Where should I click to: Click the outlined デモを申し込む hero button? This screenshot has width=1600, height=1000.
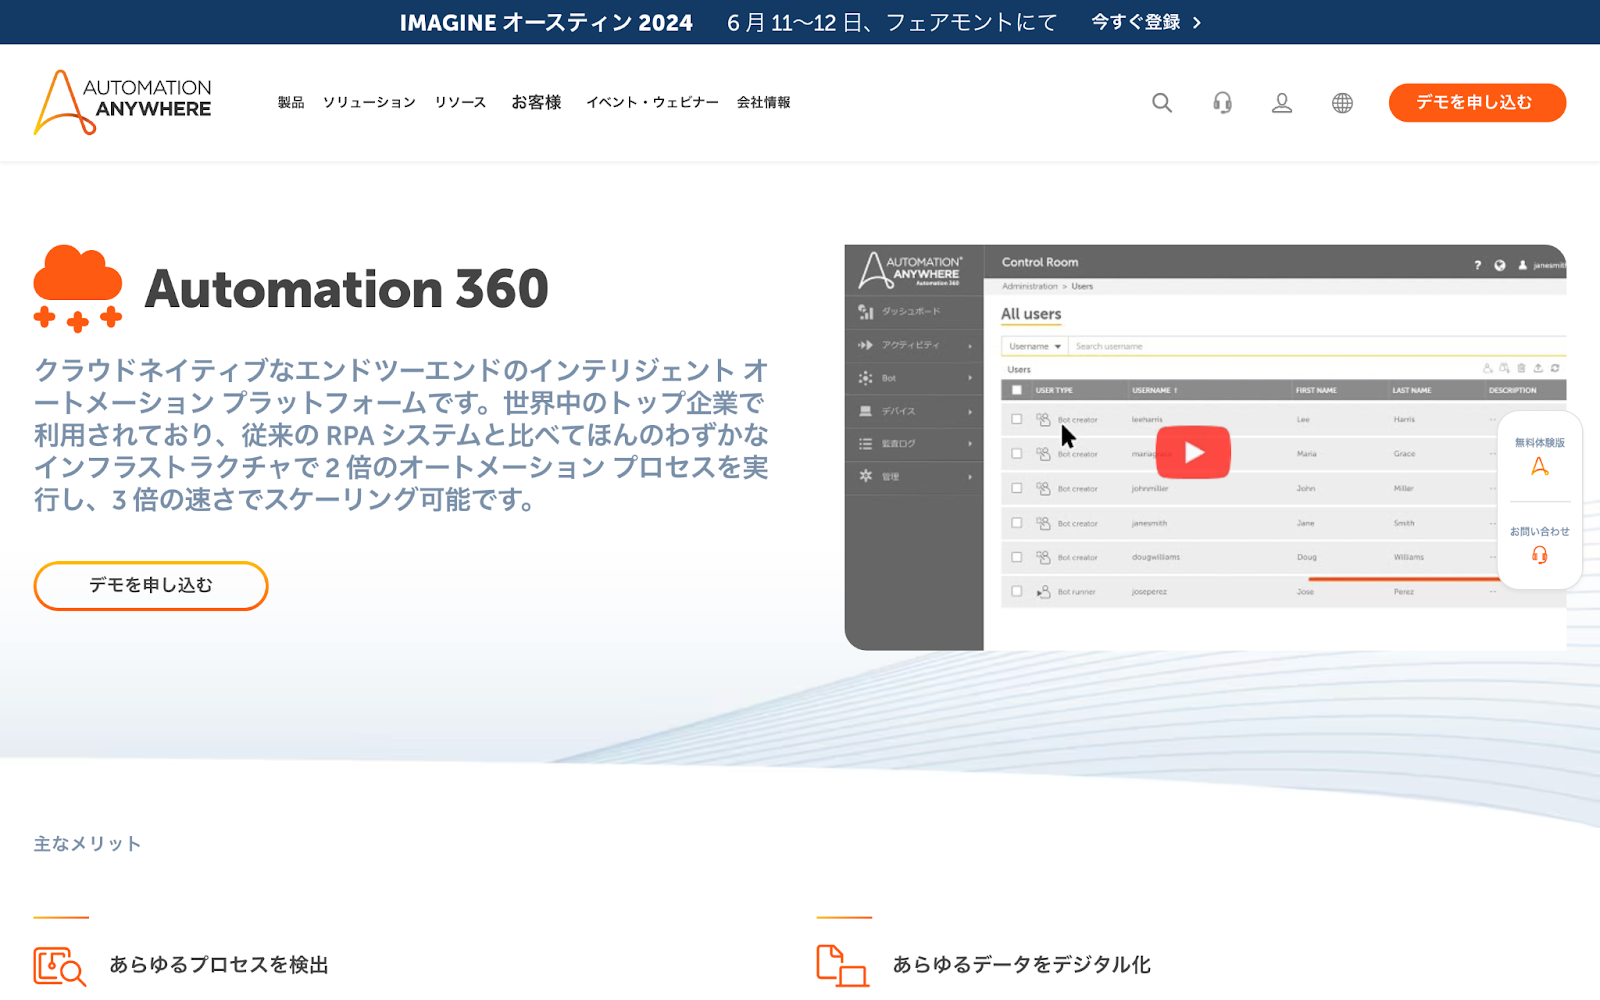coord(151,586)
